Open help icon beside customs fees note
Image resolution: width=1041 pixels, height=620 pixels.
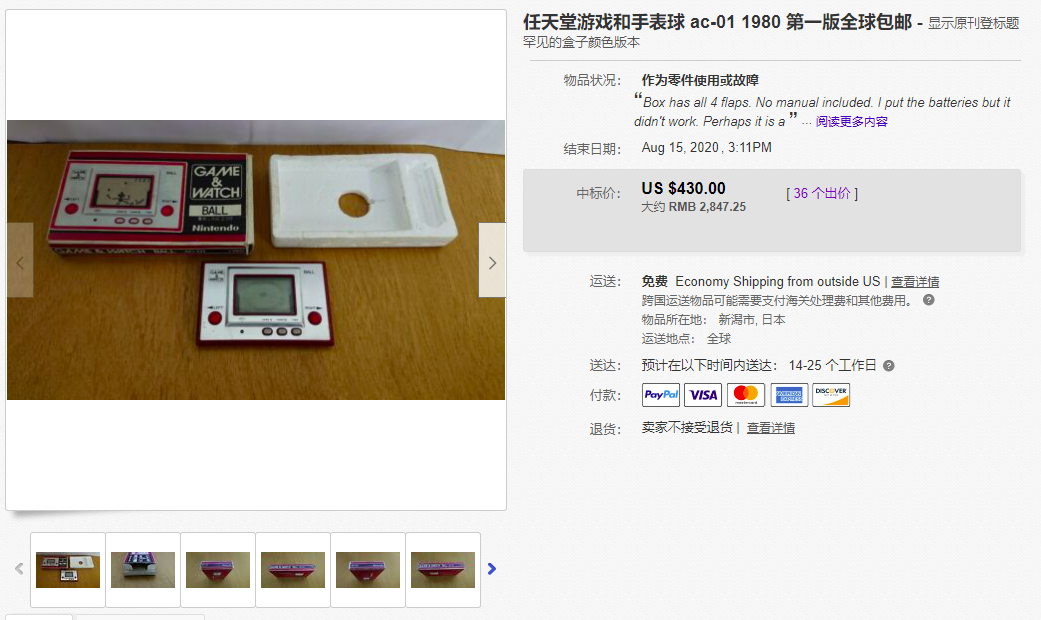pyautogui.click(x=929, y=300)
